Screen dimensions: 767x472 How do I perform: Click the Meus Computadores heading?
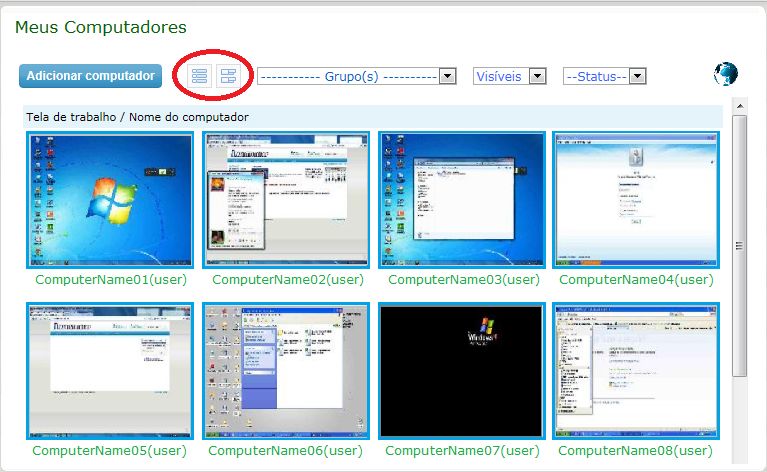(x=101, y=27)
